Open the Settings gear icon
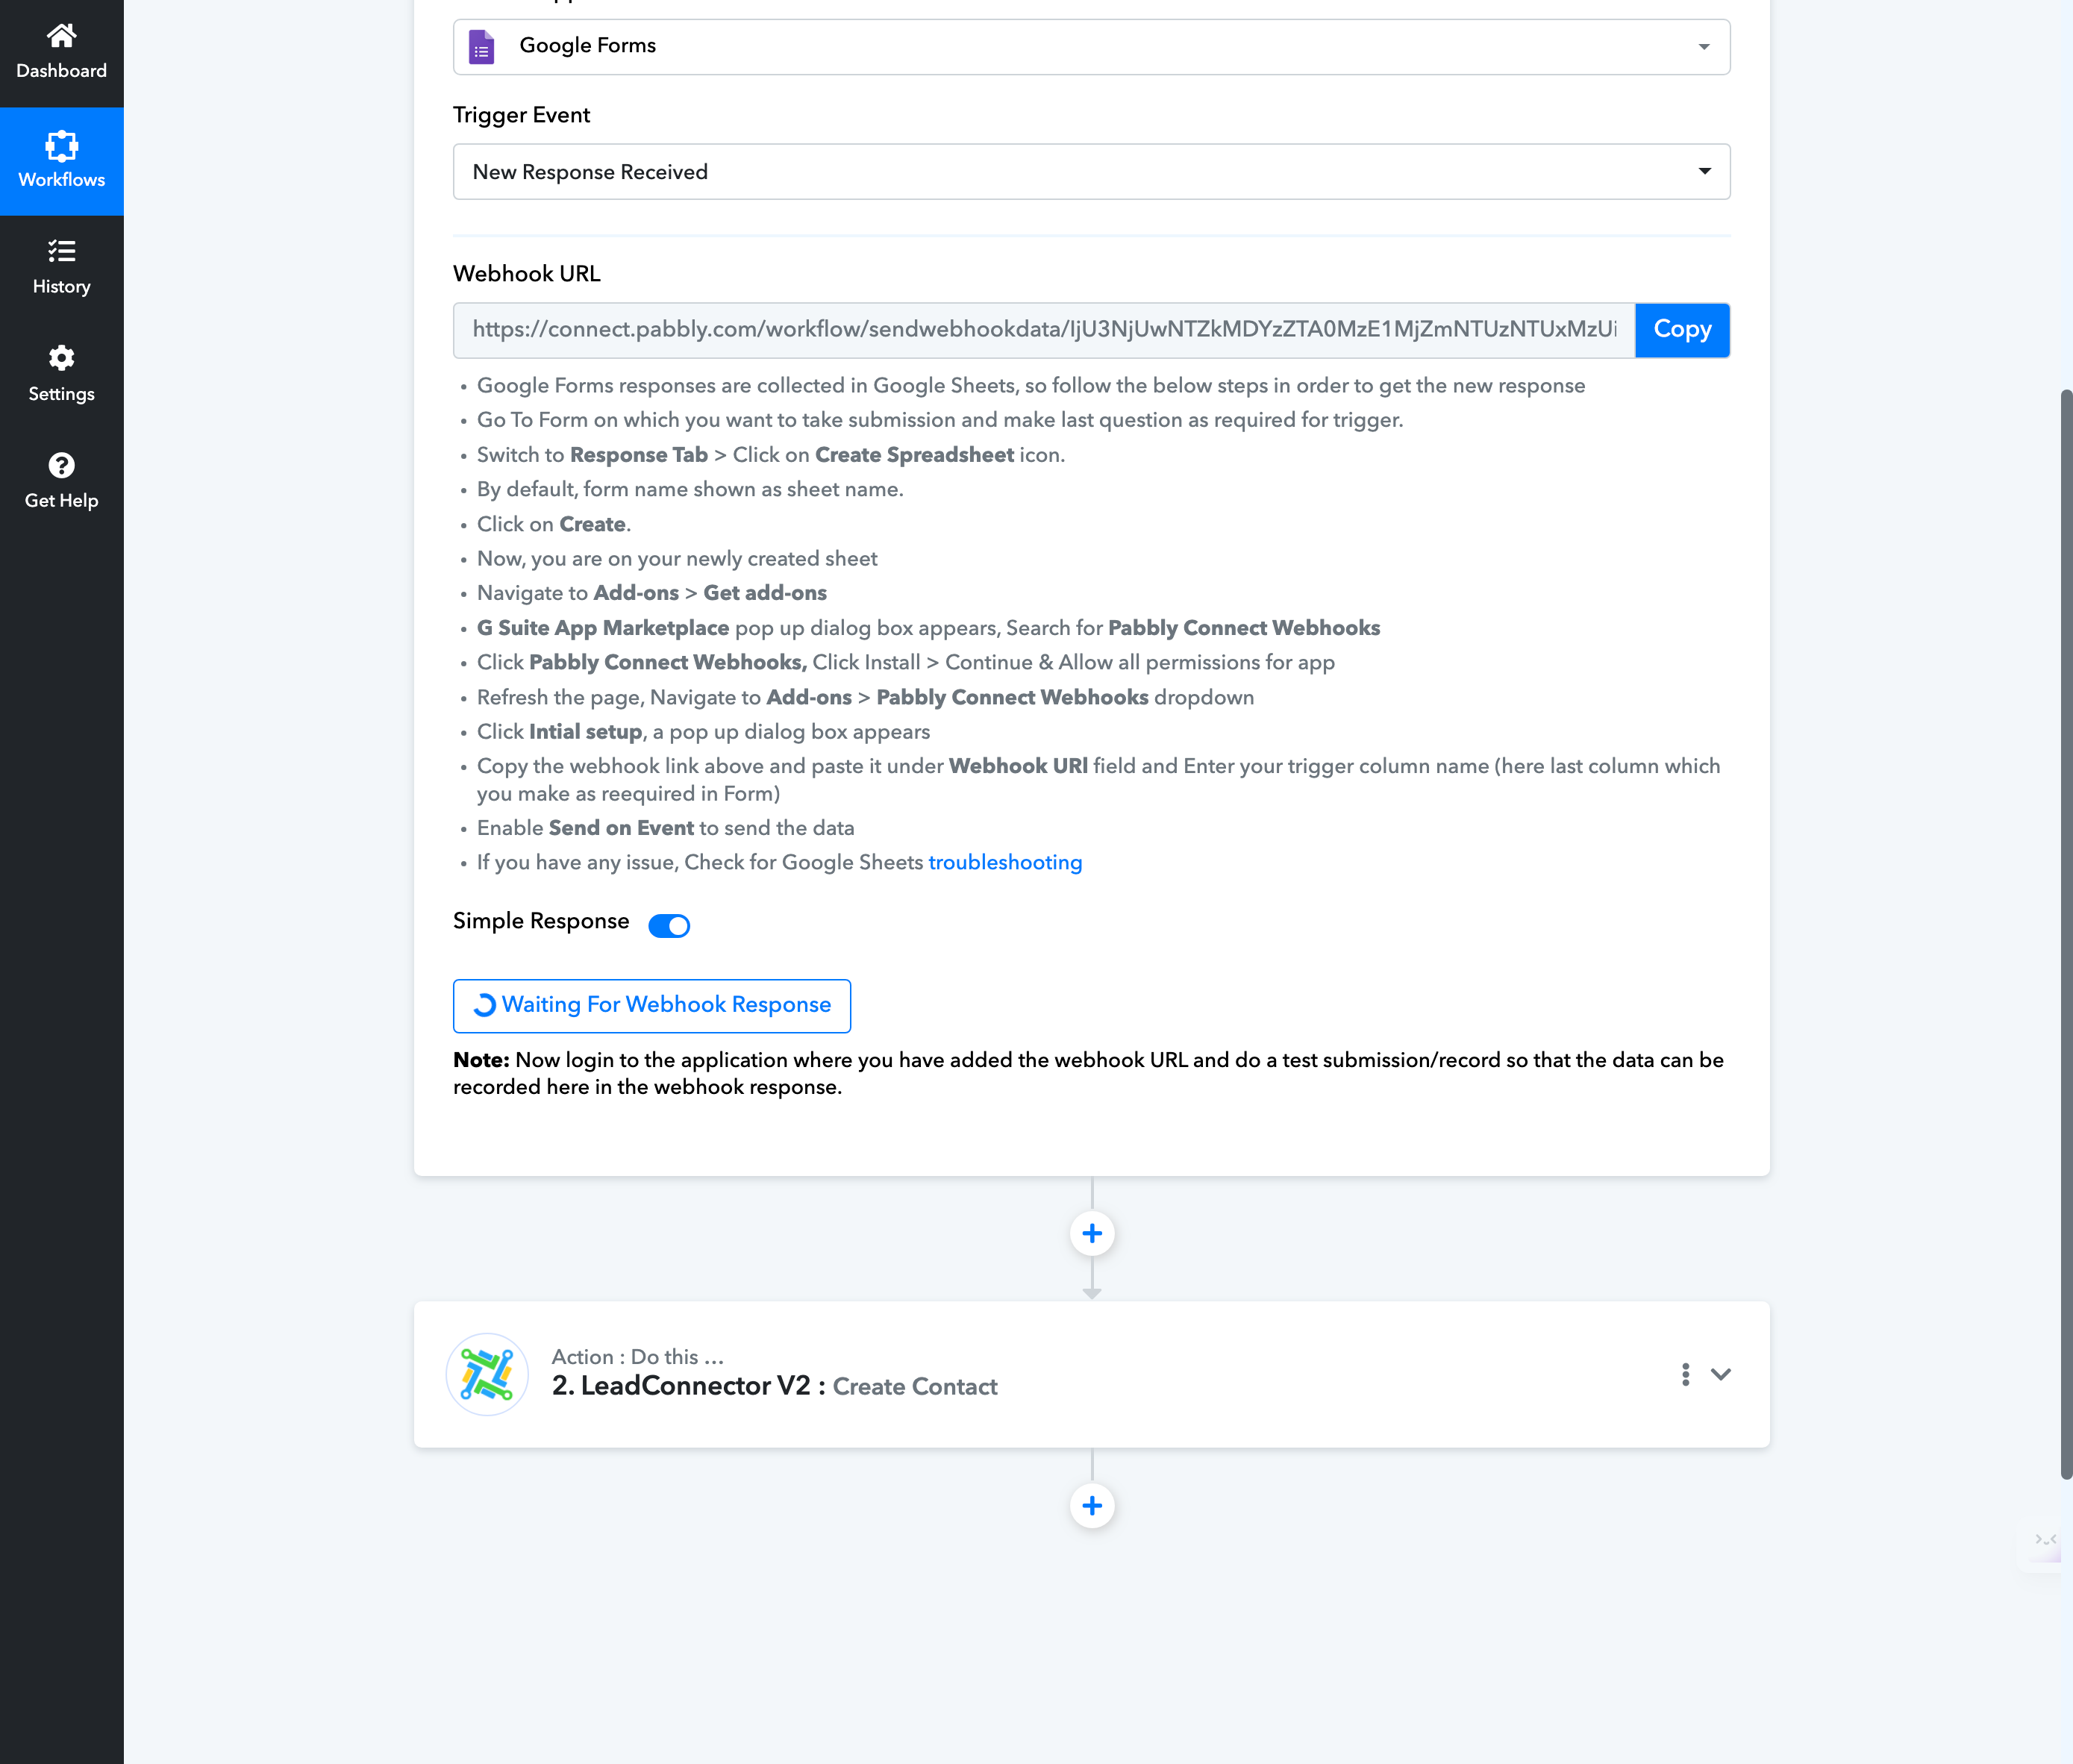Viewport: 2073px width, 1764px height. (61, 357)
